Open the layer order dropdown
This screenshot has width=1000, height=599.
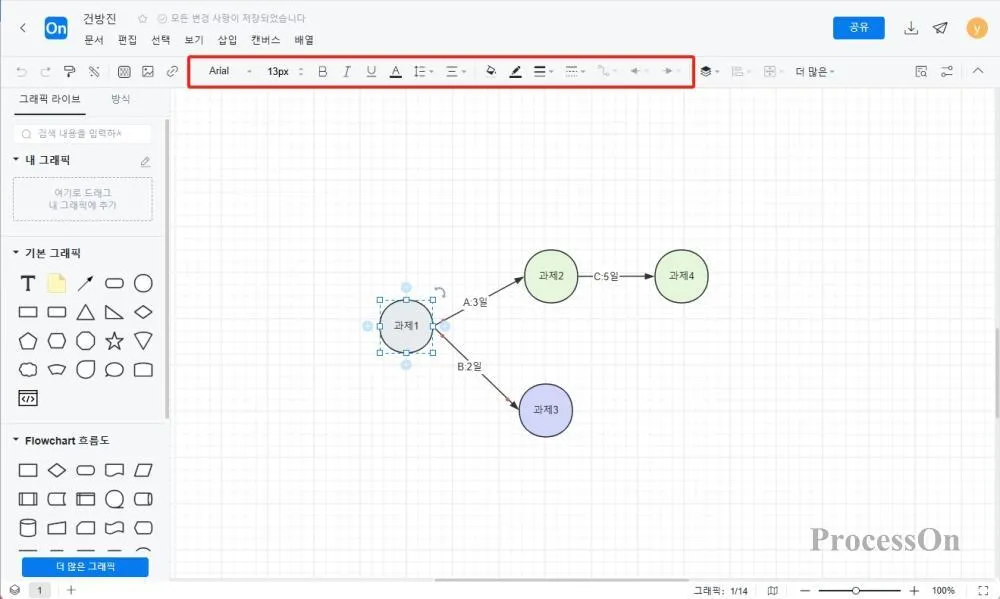pyautogui.click(x=709, y=71)
